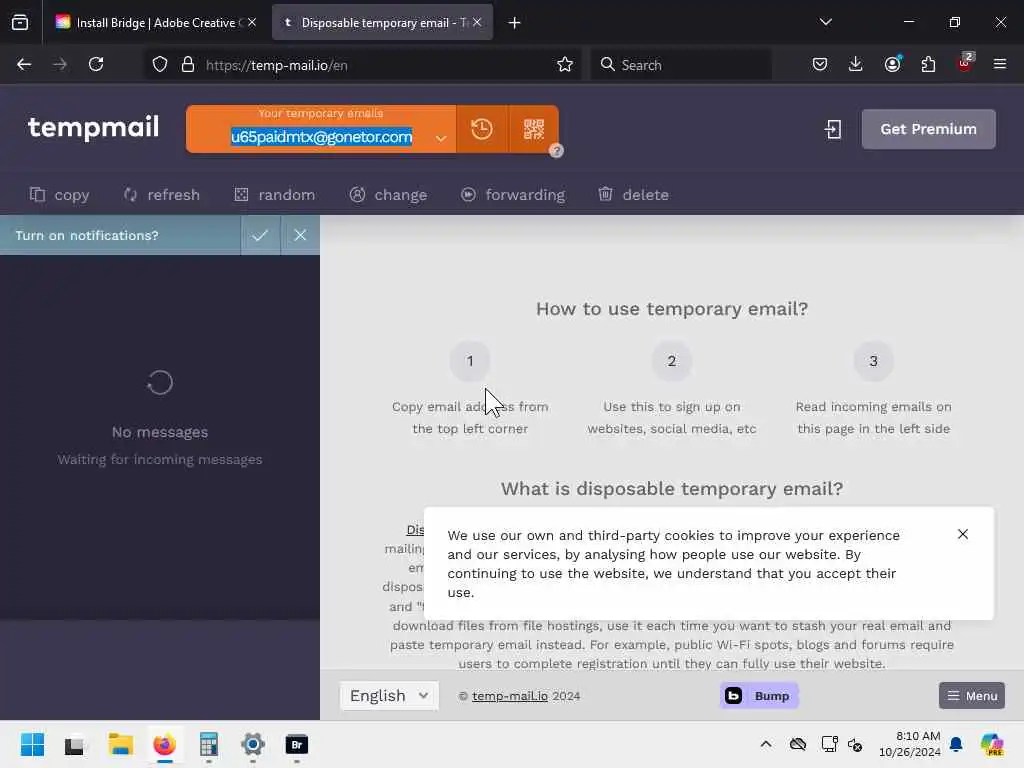Open the English language dropdown

[x=389, y=696]
